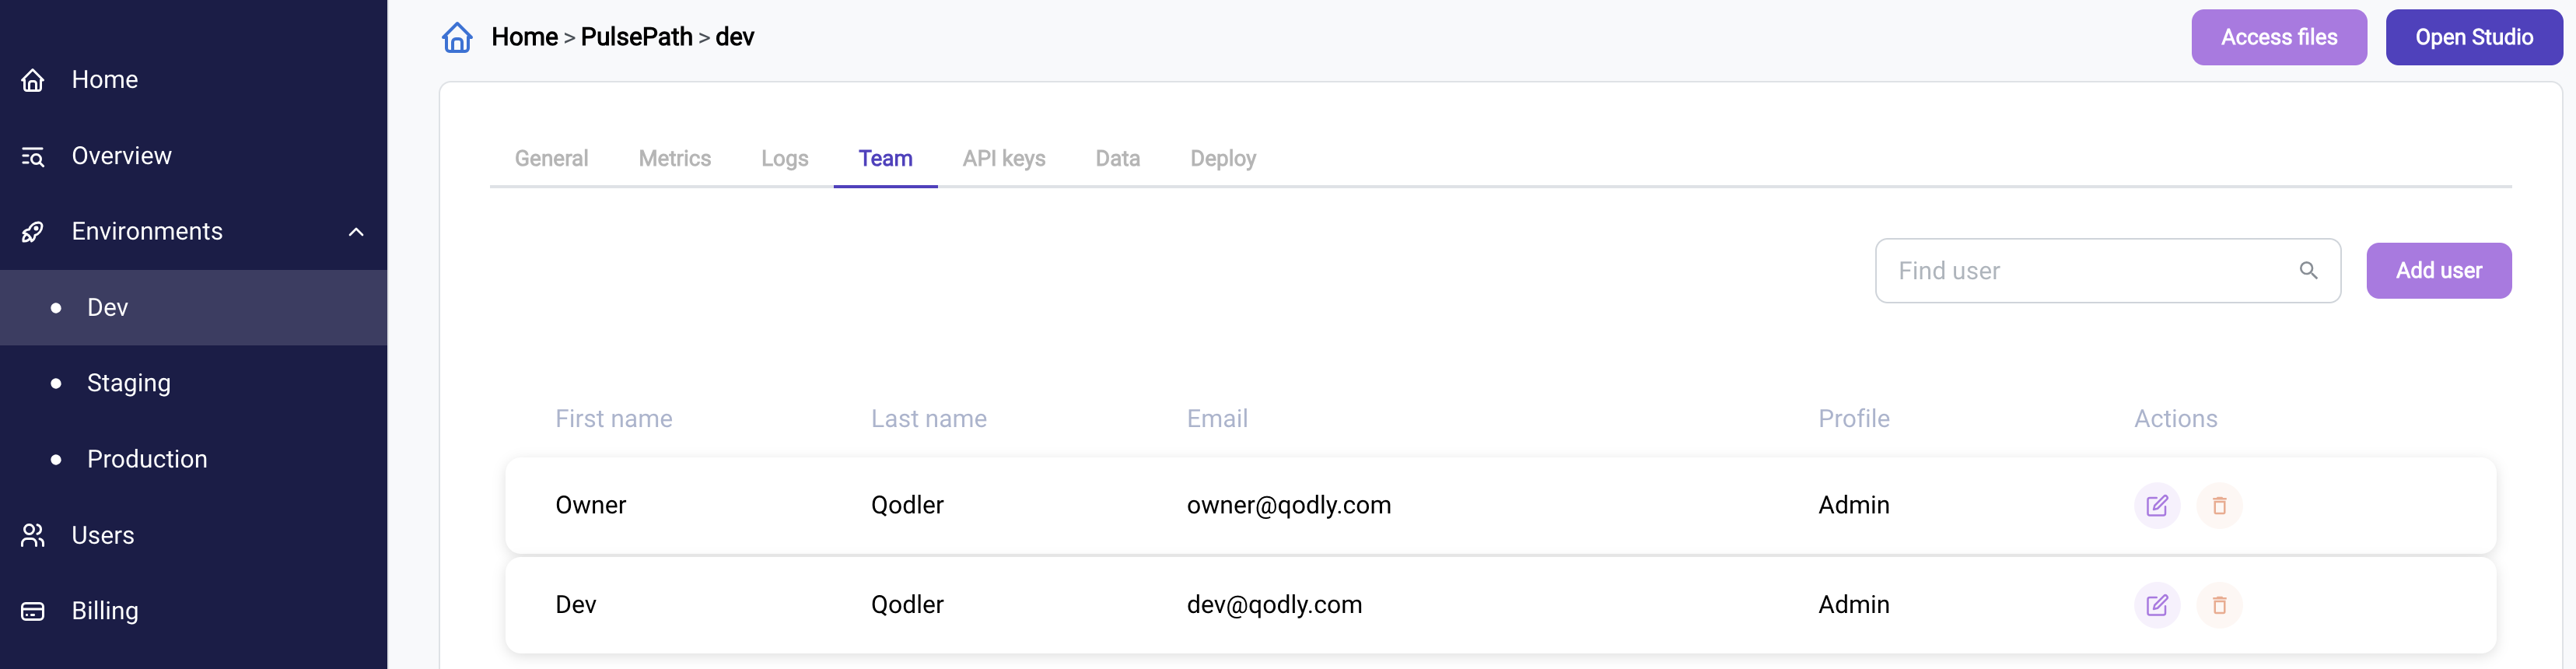Image resolution: width=2576 pixels, height=669 pixels.
Task: Open the Overview sidebar item
Action: [x=193, y=156]
